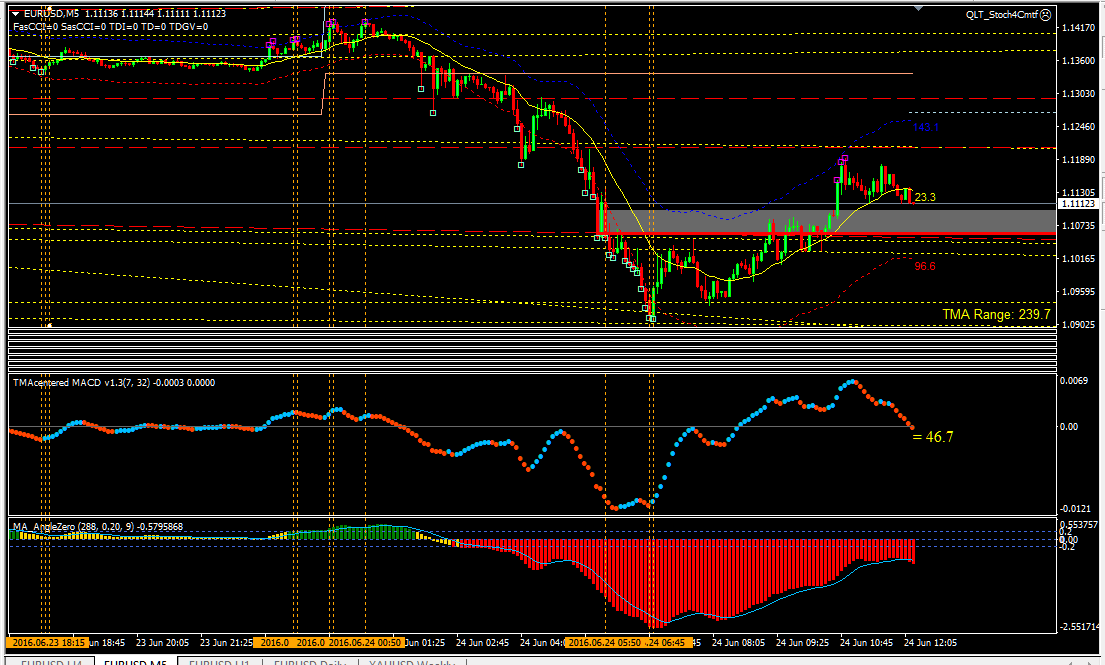Click the red '96.6' lower band label
The image size is (1105, 665).
point(925,266)
